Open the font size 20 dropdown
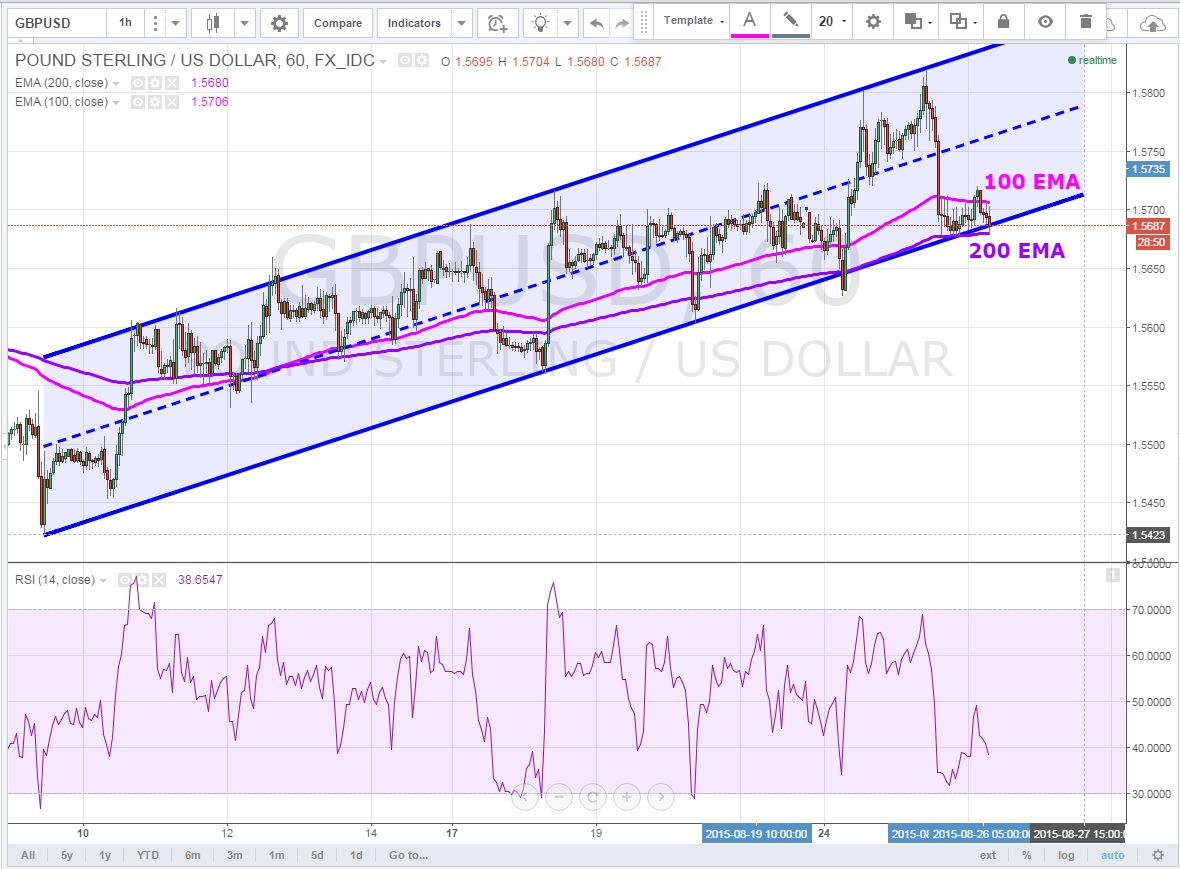 tap(833, 21)
